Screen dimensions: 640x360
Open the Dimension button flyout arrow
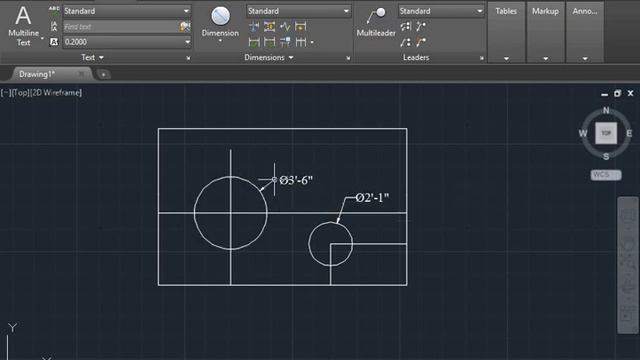click(x=220, y=41)
